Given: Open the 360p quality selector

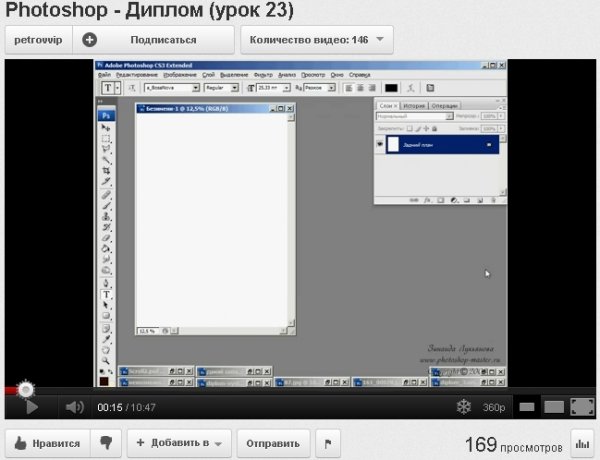Looking at the screenshot, I should click(x=494, y=408).
